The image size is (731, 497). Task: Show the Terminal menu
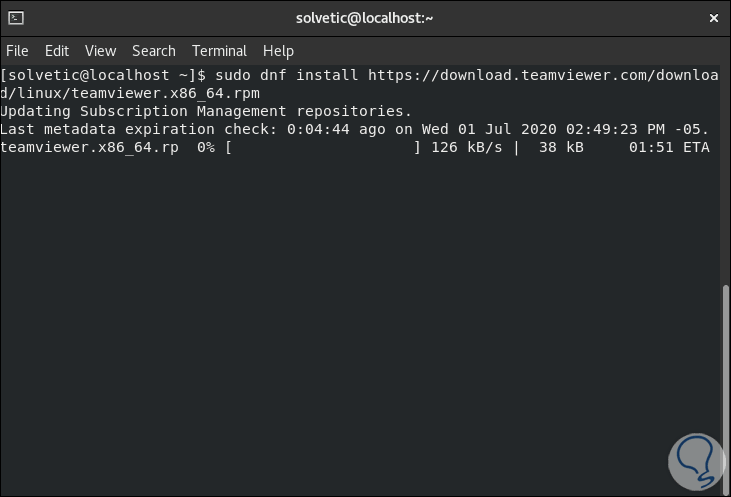pos(219,51)
